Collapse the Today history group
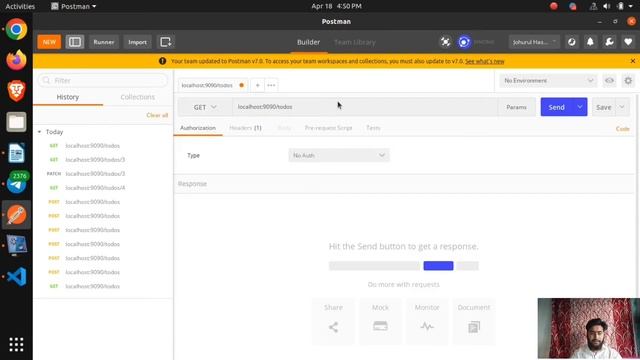The width and height of the screenshot is (640, 360). [40, 132]
